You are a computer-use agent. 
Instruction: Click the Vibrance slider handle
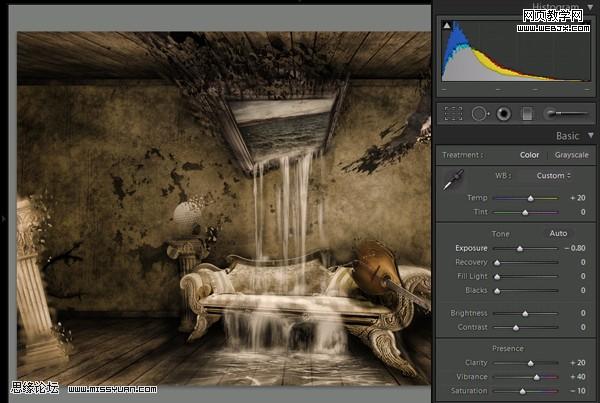[536, 377]
